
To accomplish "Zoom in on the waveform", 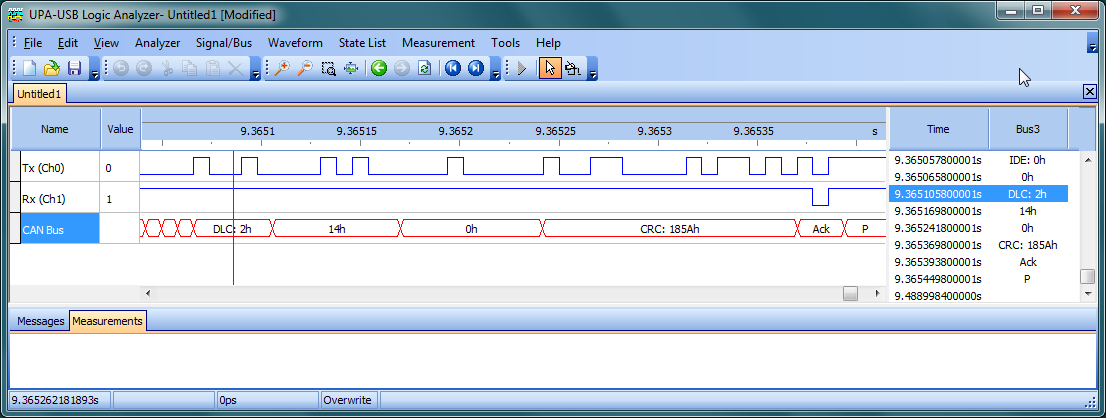I will tap(282, 68).
